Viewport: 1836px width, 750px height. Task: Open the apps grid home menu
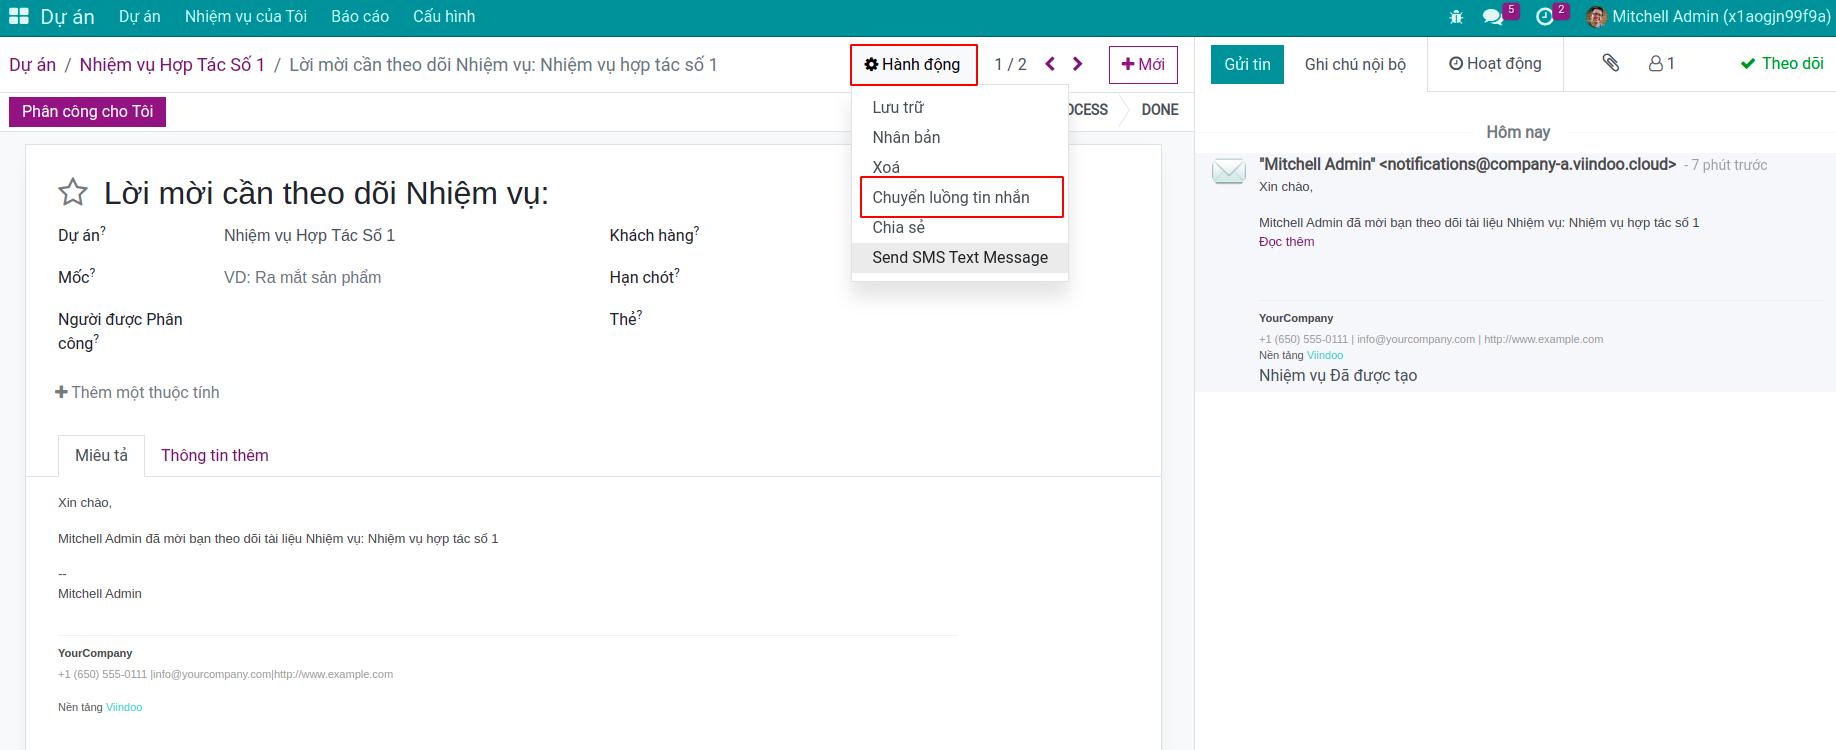pos(18,17)
